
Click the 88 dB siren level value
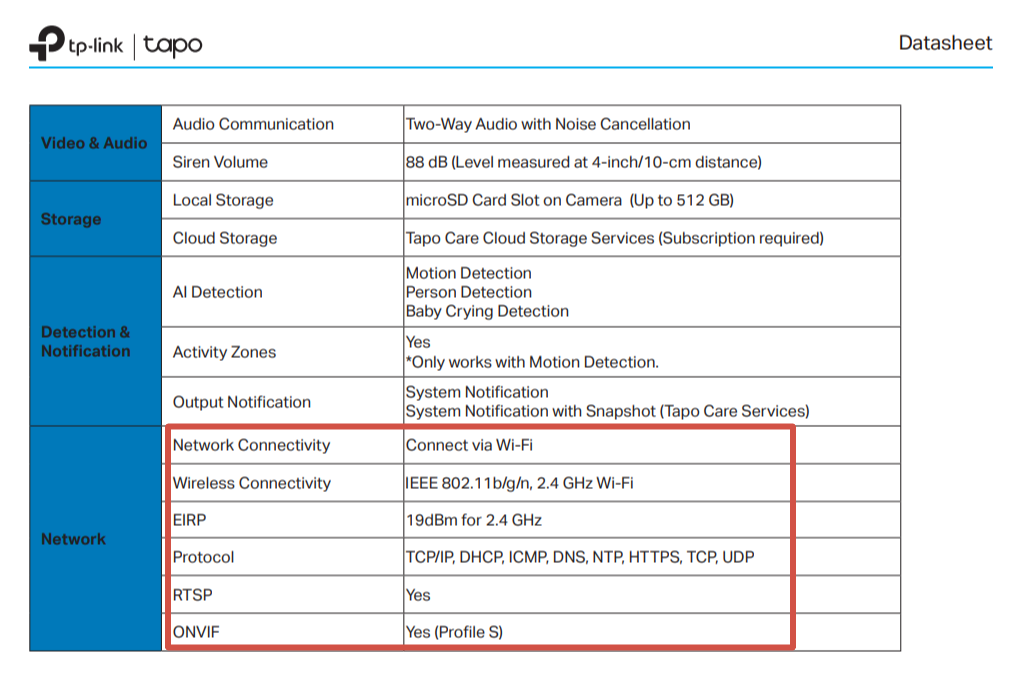click(584, 162)
